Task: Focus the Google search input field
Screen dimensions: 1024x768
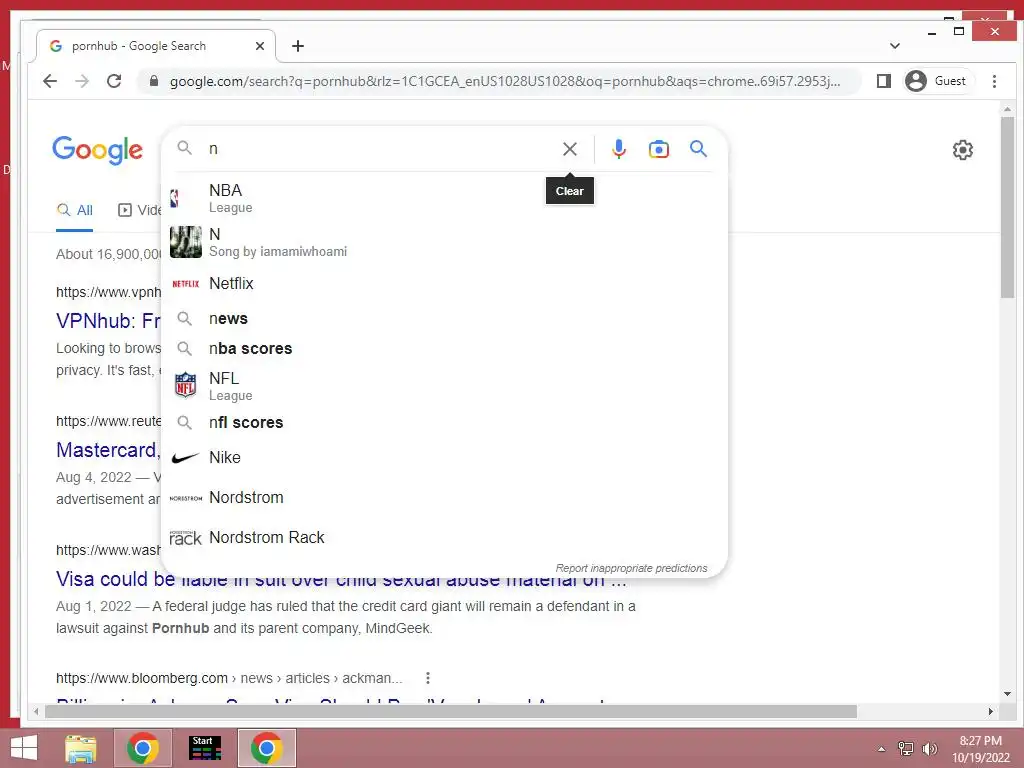Action: [x=379, y=149]
